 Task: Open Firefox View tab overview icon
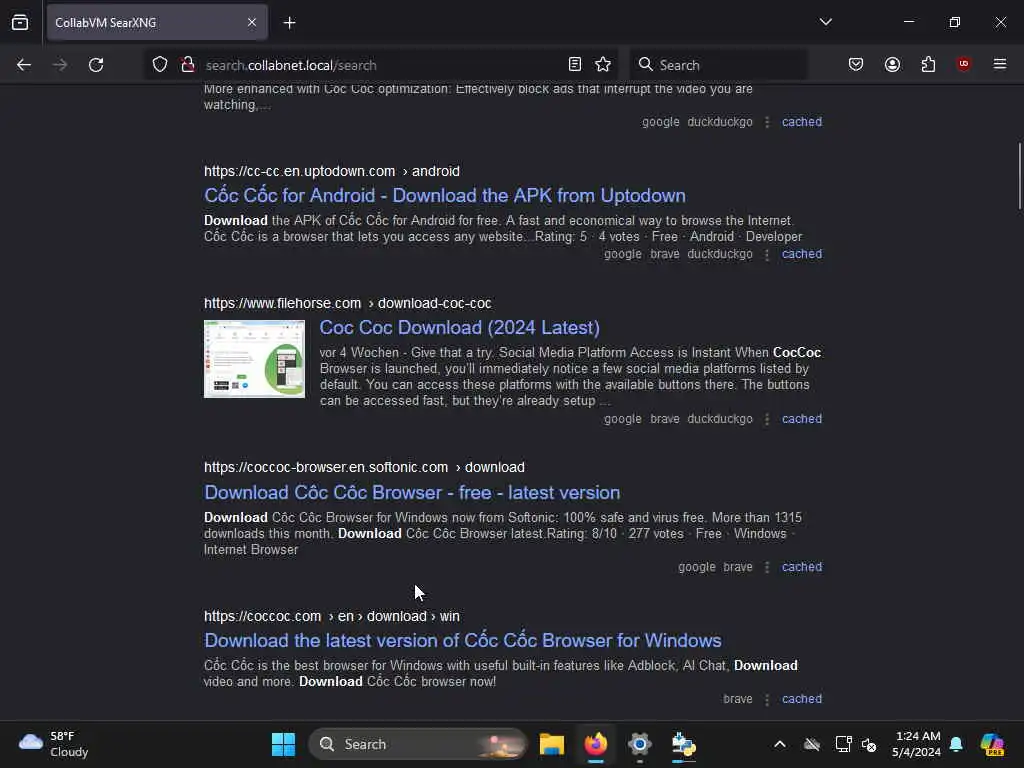point(20,22)
